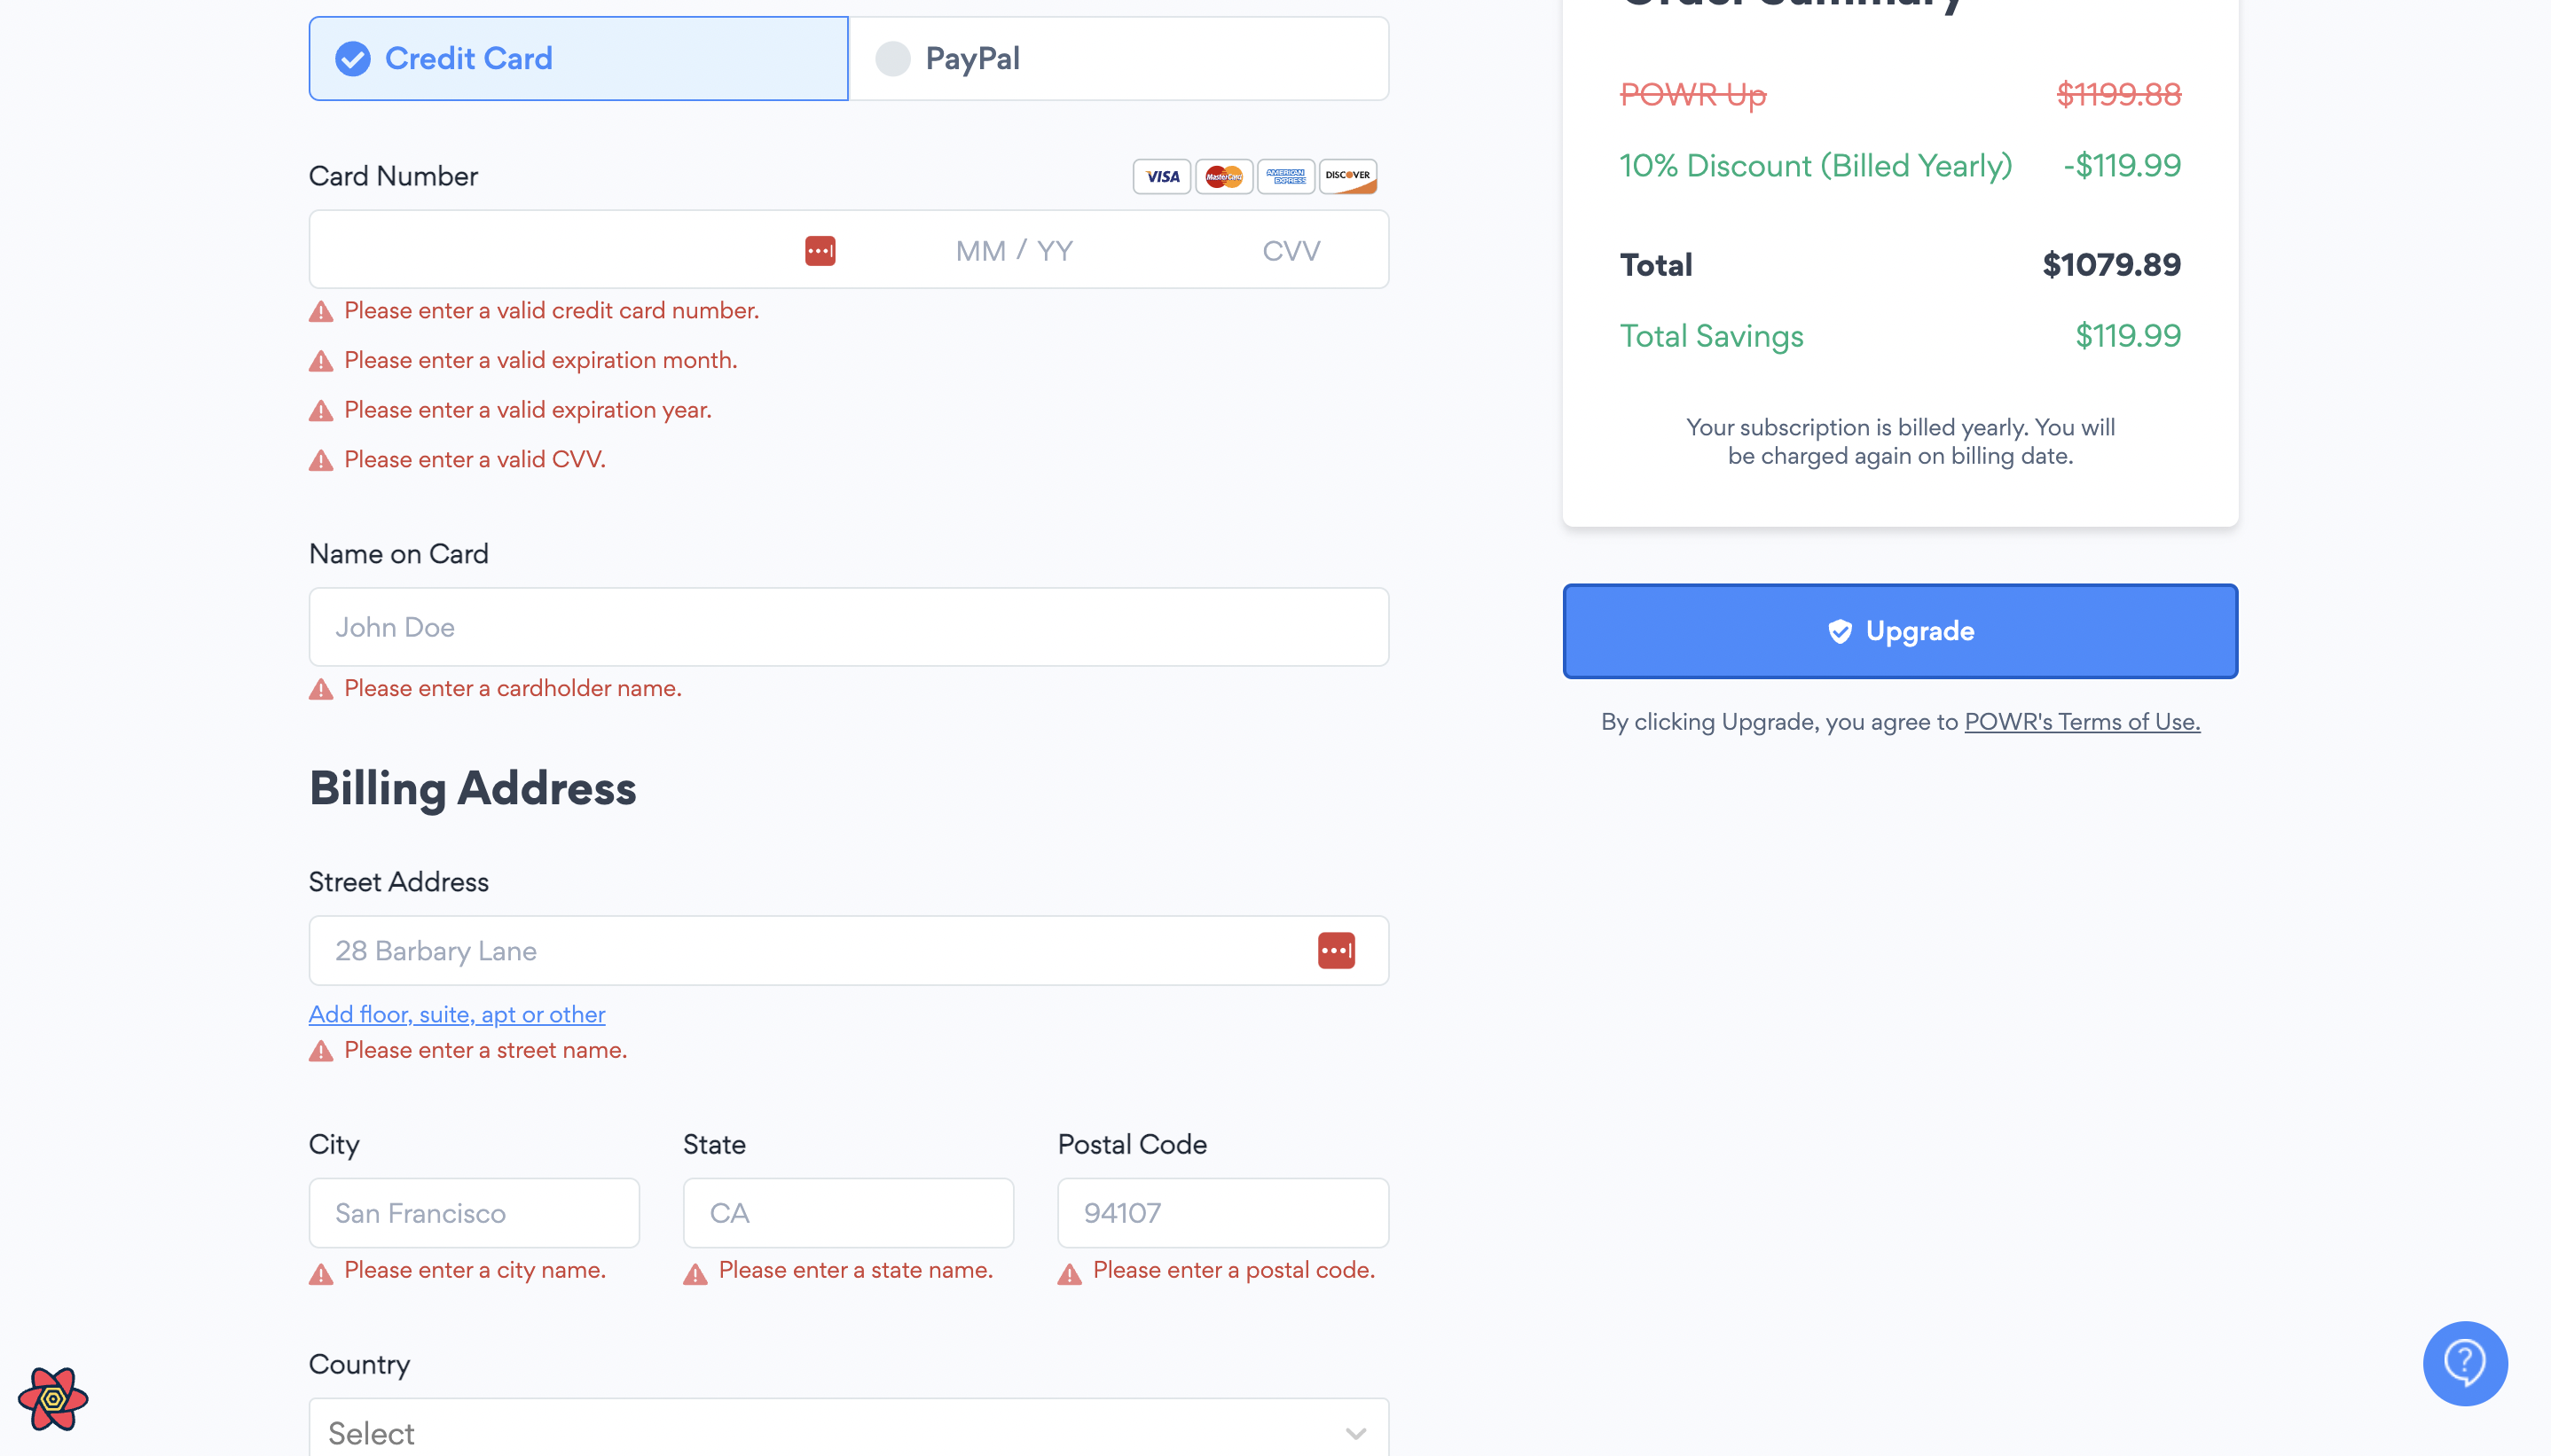Select the Credit Card payment option
Image resolution: width=2551 pixels, height=1456 pixels.
[578, 58]
